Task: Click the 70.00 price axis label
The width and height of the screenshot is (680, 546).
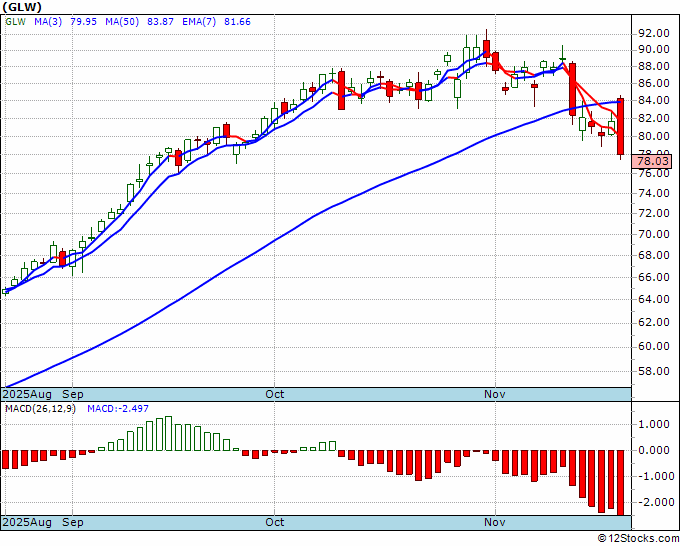Action: tap(654, 235)
